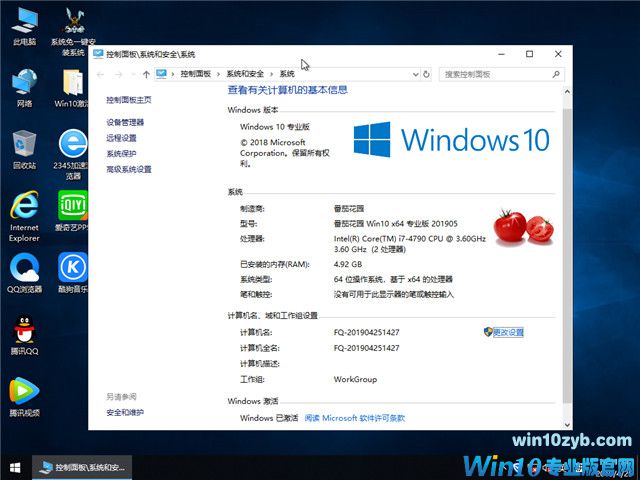Open 安全和维护 link

(125, 412)
